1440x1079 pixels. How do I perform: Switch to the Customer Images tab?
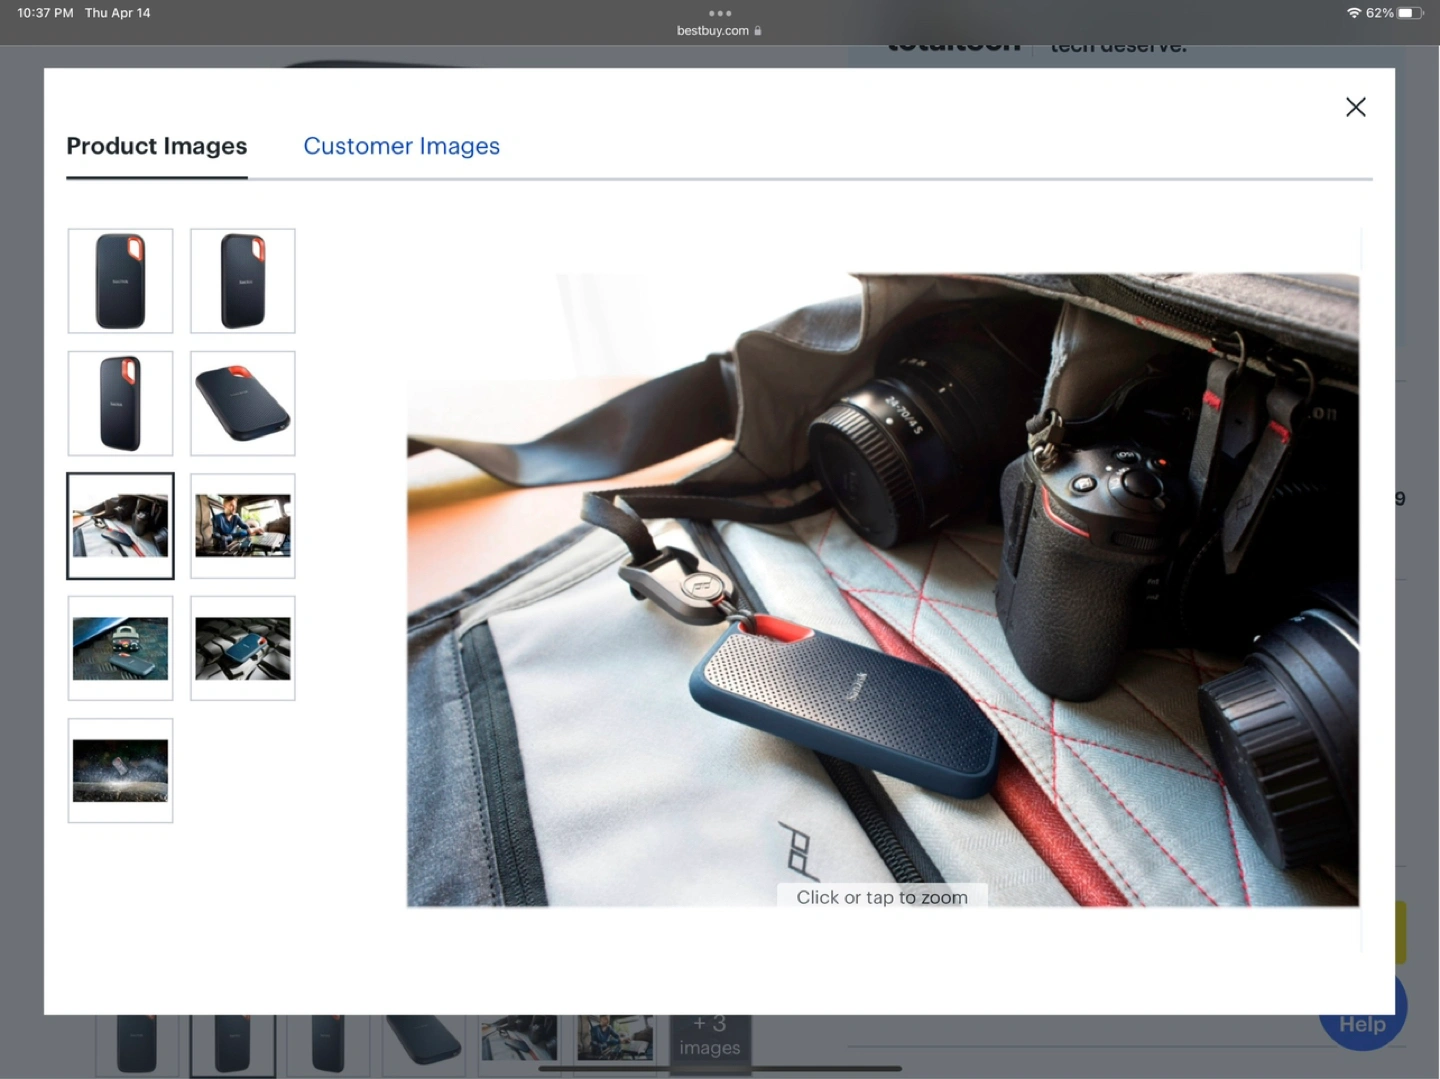coord(401,146)
